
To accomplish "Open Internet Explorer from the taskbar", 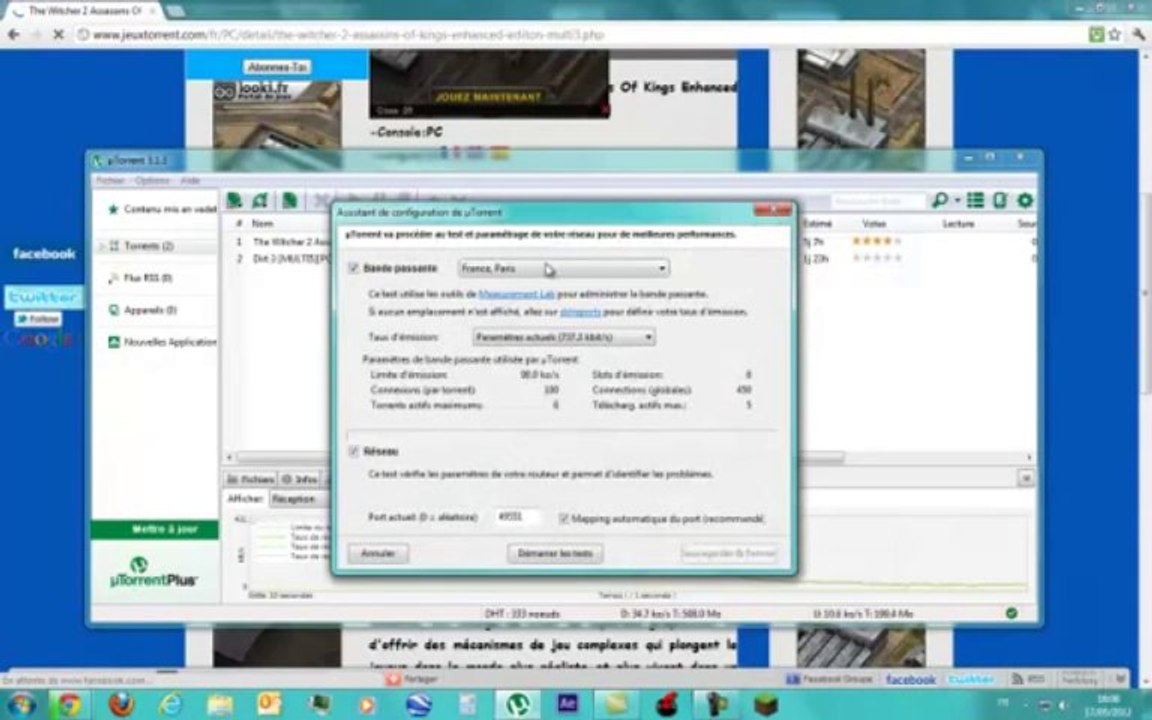I will [x=170, y=705].
